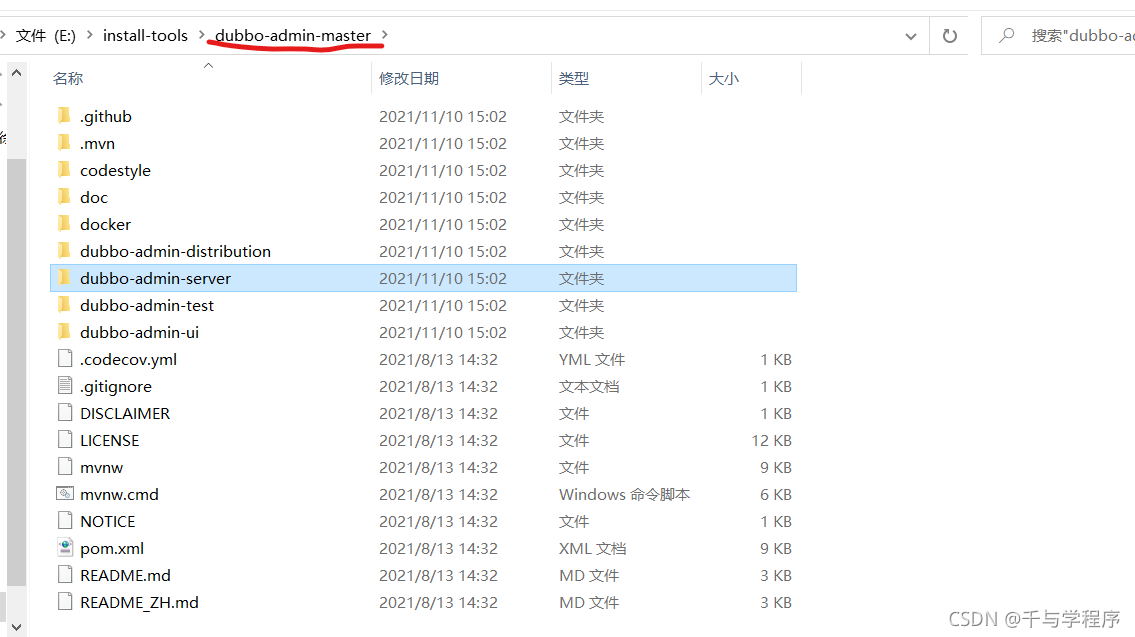The image size is (1135, 637).
Task: Click the README.md file icon
Action: pos(65,575)
